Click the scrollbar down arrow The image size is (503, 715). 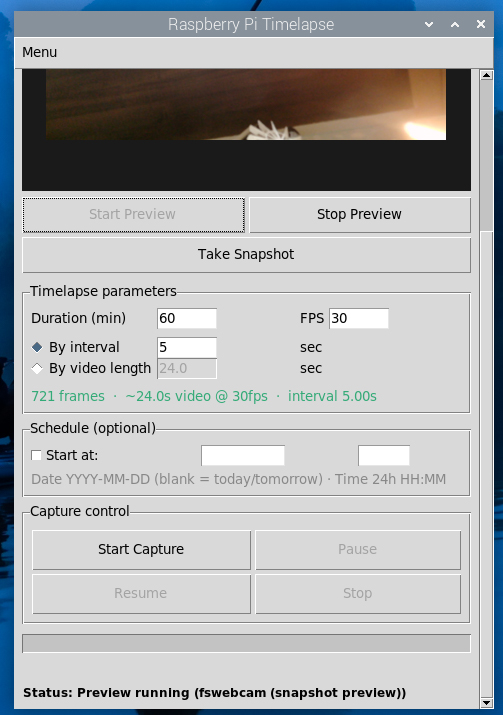(487, 703)
